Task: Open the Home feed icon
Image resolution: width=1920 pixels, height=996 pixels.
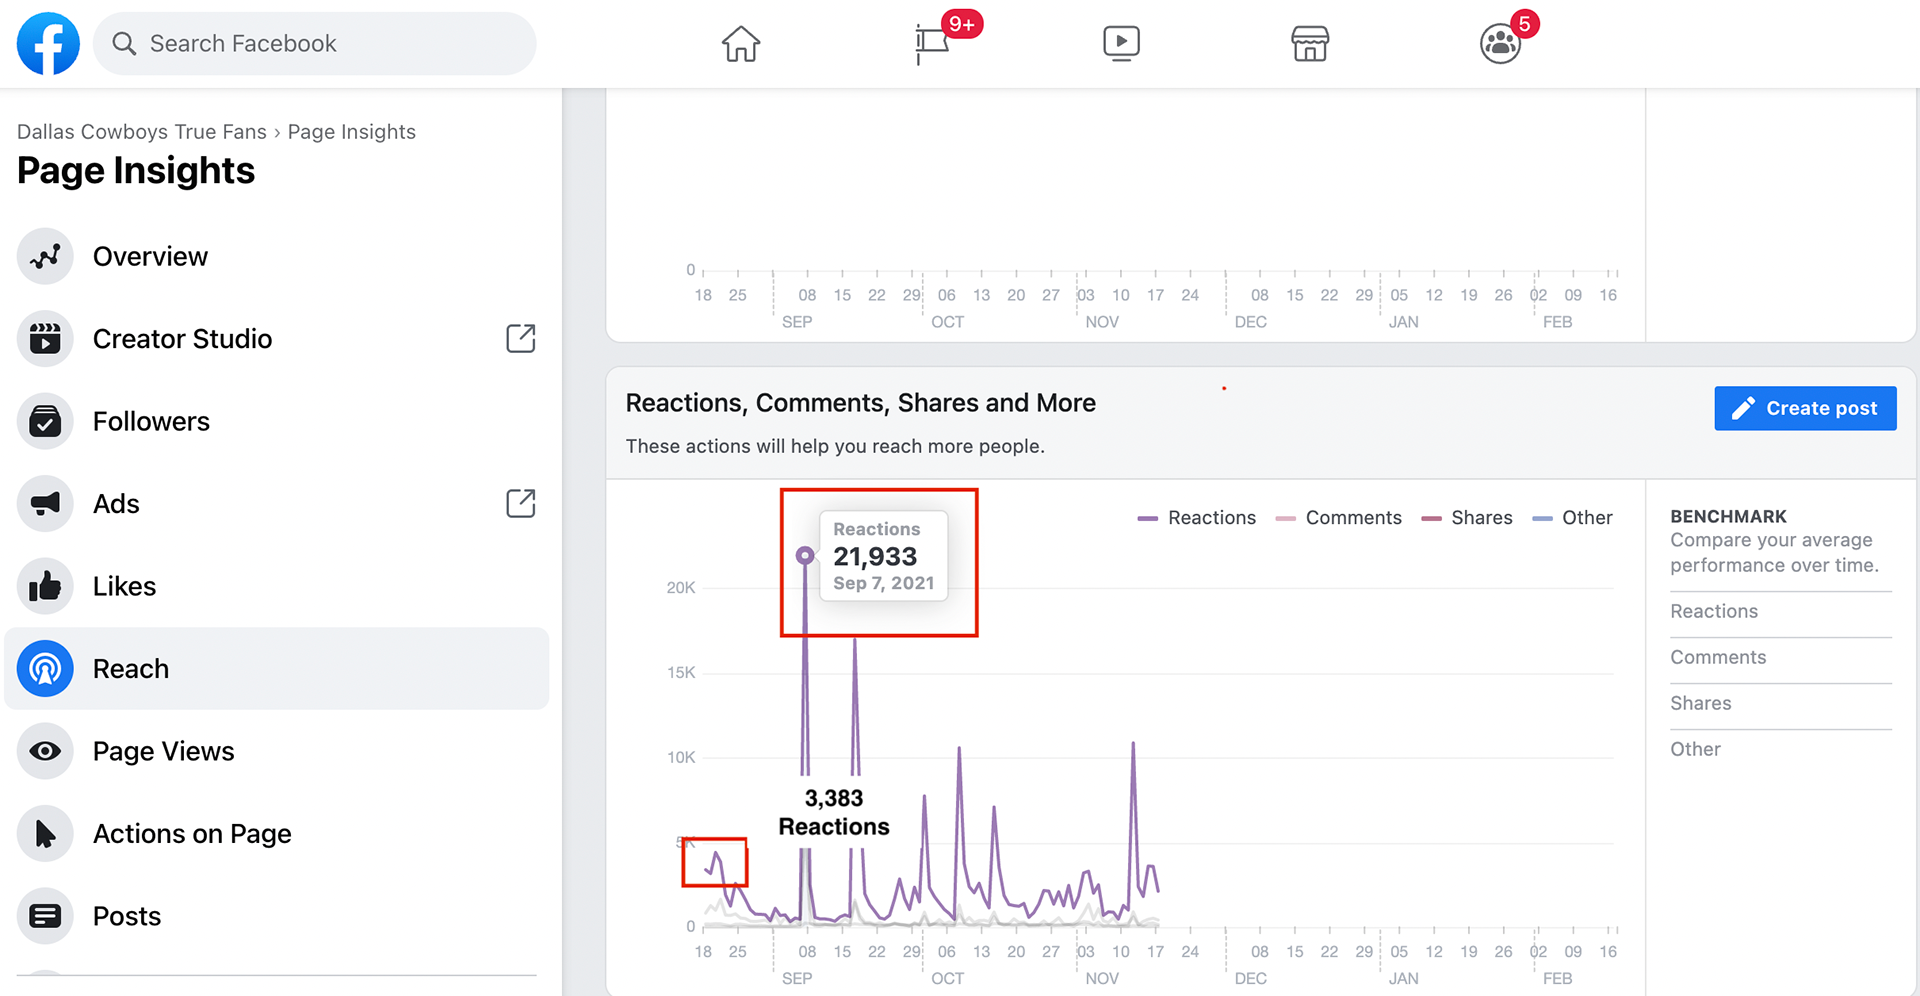Action: [741, 43]
